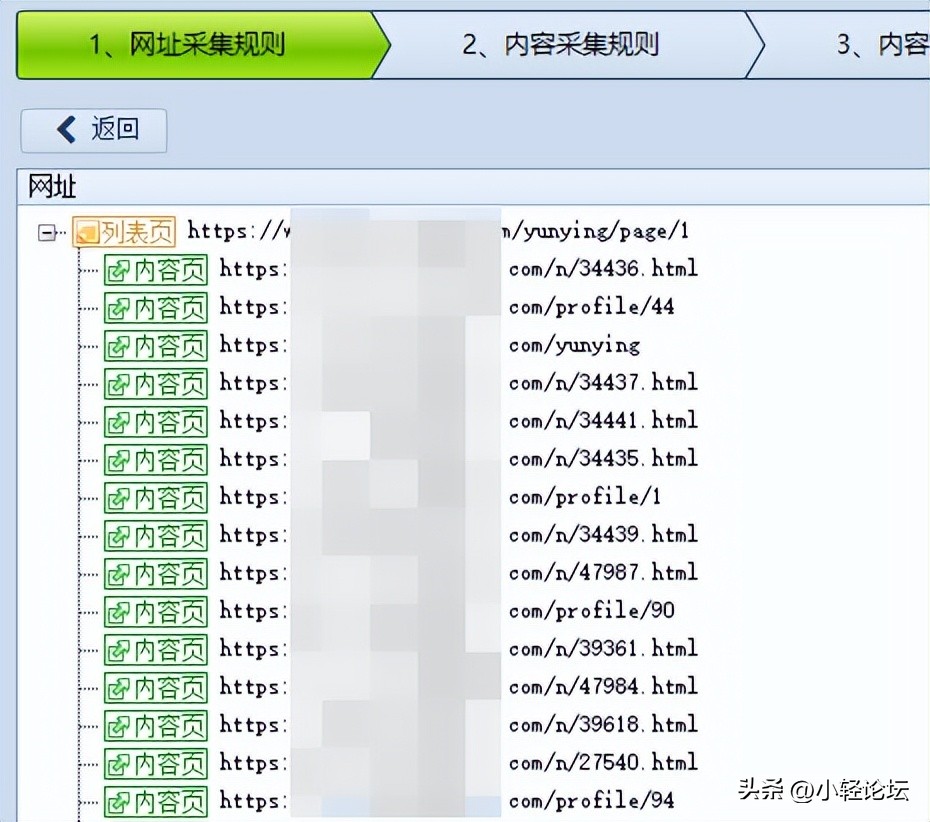Select URL text com/n/39618.html
Screen dimensions: 930x822
603,725
